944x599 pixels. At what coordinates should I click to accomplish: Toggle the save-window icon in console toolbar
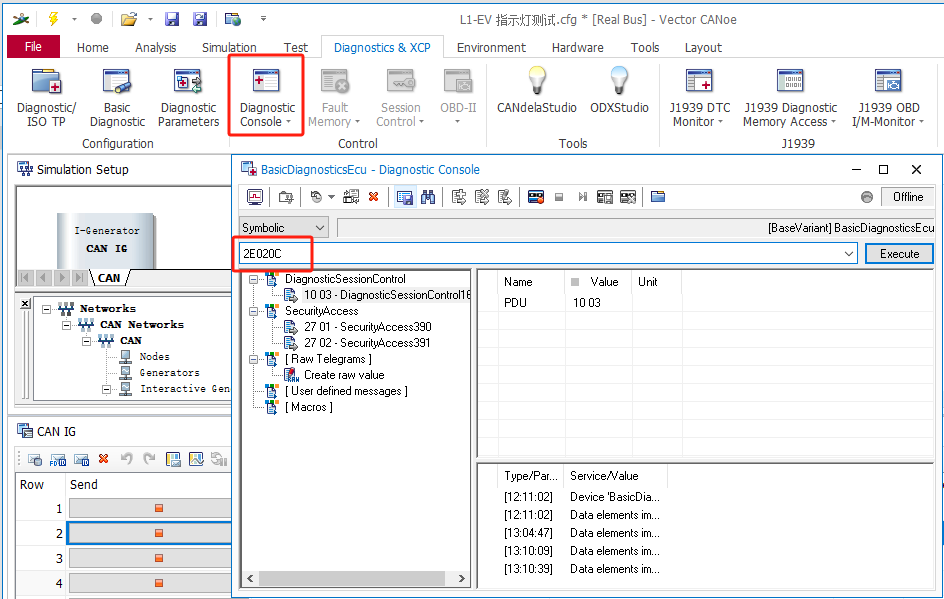pyautogui.click(x=405, y=197)
